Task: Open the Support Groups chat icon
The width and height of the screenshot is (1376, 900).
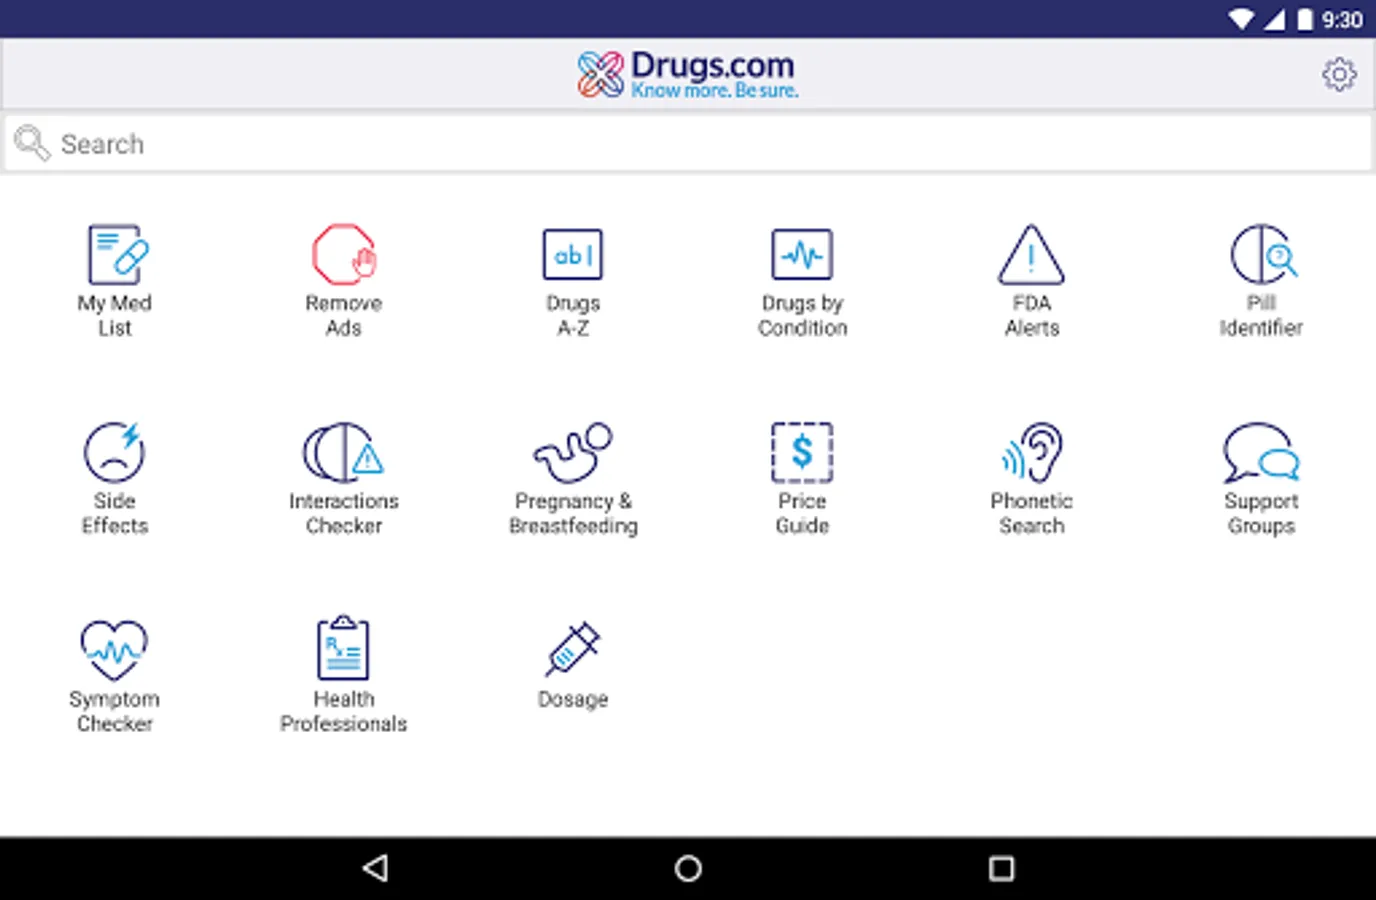Action: coord(1262,452)
